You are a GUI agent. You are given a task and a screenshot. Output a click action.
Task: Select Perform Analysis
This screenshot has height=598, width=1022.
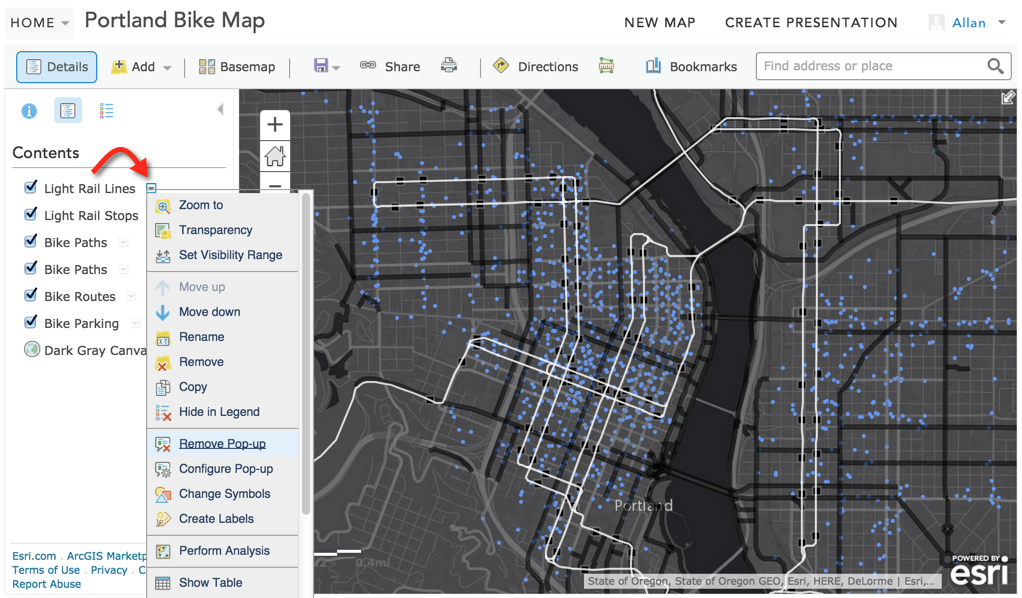[223, 551]
